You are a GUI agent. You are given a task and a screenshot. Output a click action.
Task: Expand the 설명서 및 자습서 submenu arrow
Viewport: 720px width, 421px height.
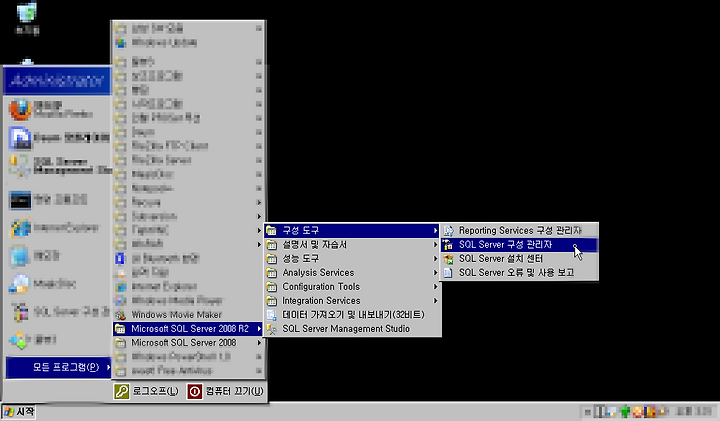pos(435,245)
